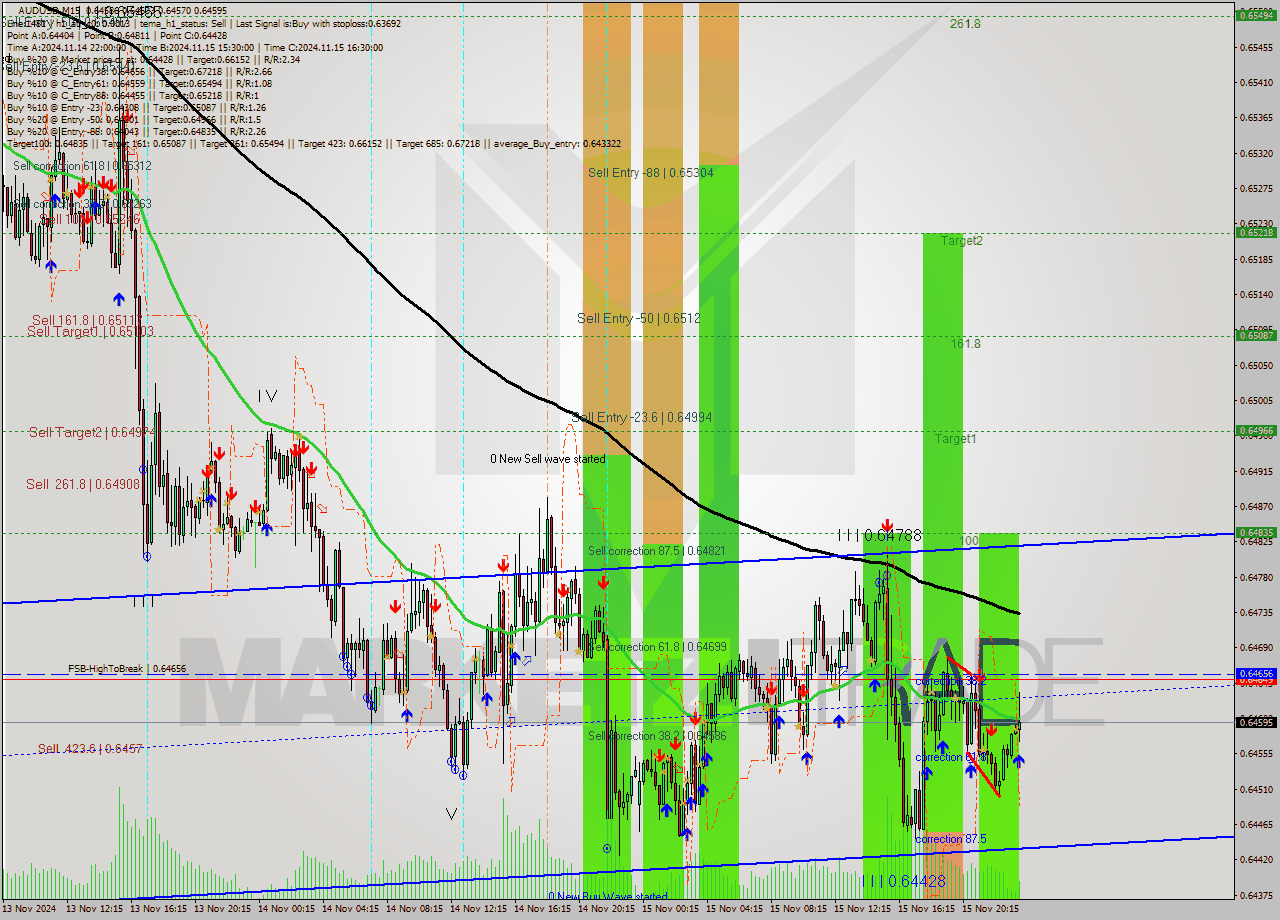
Task: Click the black 0.64595 current price tag
Action: pos(1256,722)
